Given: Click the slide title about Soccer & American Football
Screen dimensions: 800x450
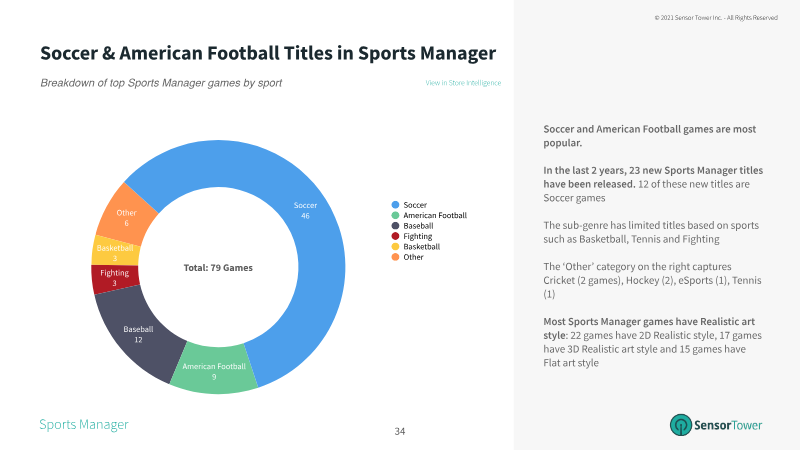Looking at the screenshot, I should (268, 53).
